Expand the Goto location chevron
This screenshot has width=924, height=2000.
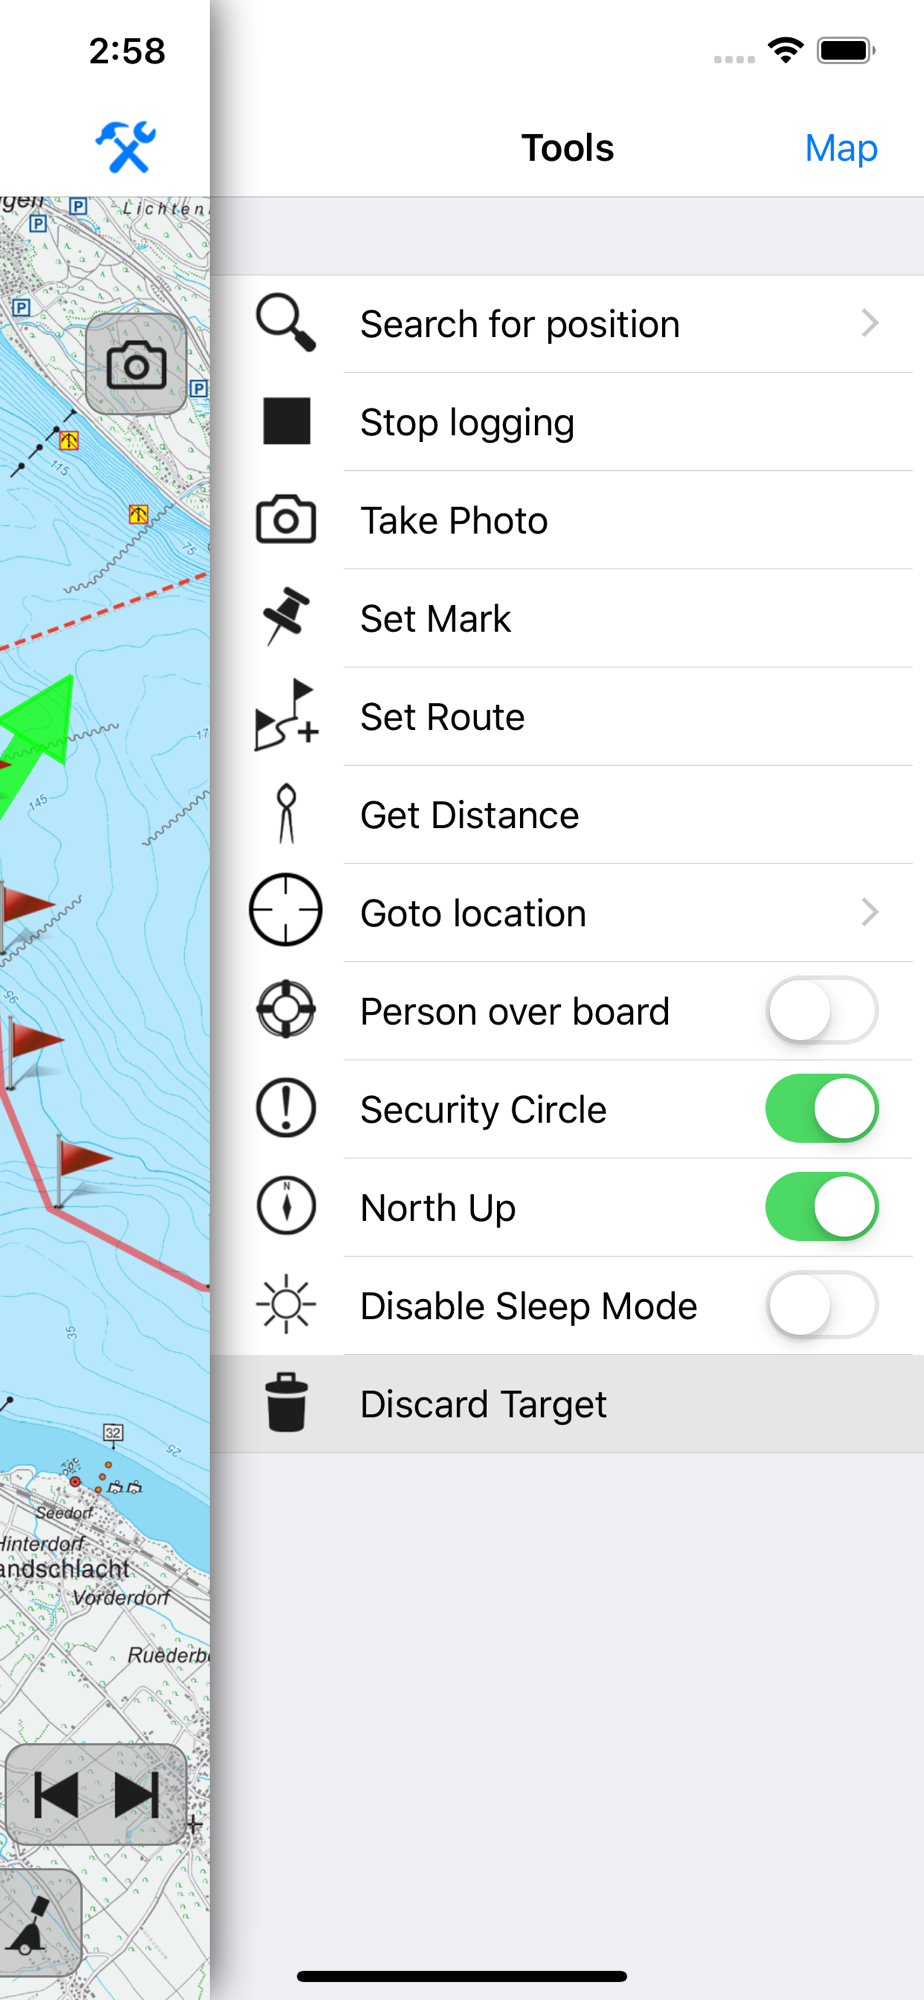[870, 912]
